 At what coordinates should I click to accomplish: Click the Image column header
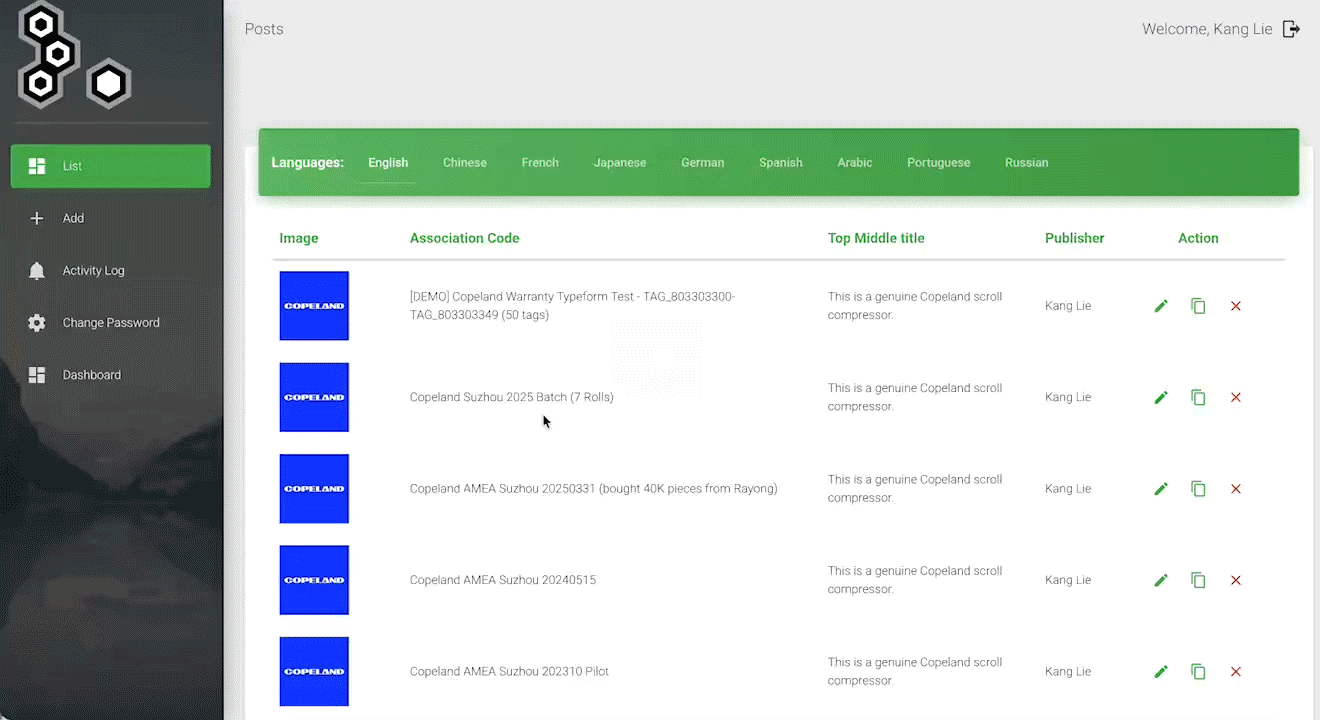[x=299, y=238]
